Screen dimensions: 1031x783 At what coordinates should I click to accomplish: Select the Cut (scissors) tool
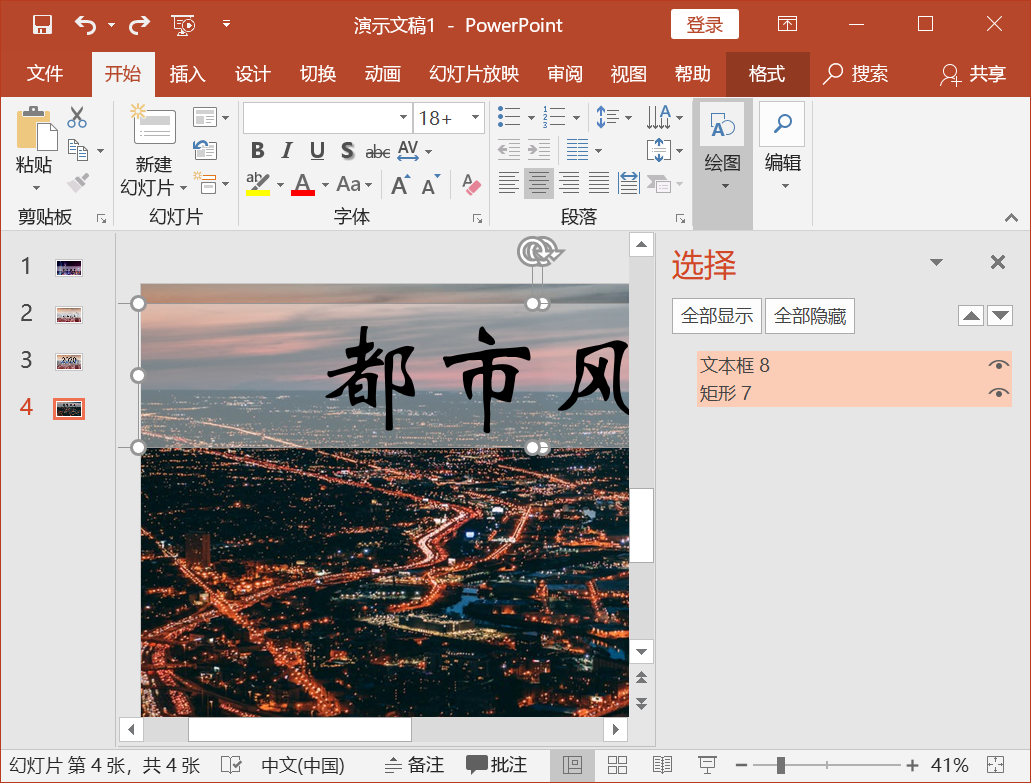coord(77,117)
